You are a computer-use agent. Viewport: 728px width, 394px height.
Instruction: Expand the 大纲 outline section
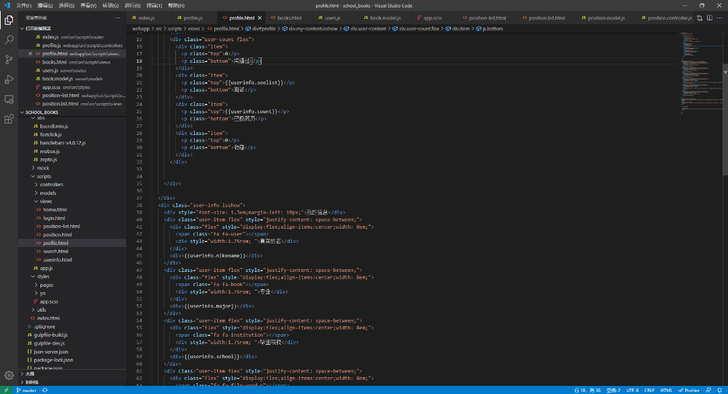(x=72, y=374)
